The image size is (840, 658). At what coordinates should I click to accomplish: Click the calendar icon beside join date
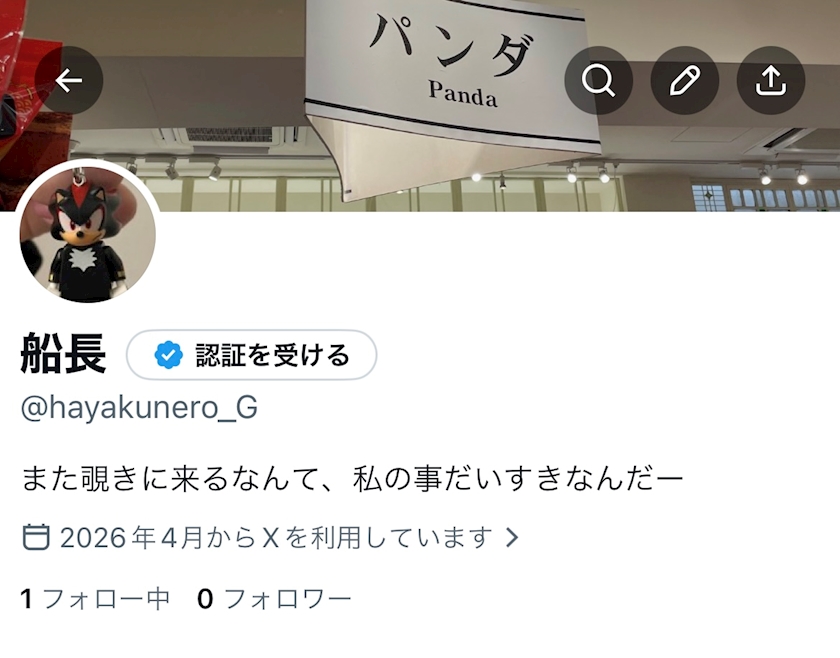coord(36,537)
